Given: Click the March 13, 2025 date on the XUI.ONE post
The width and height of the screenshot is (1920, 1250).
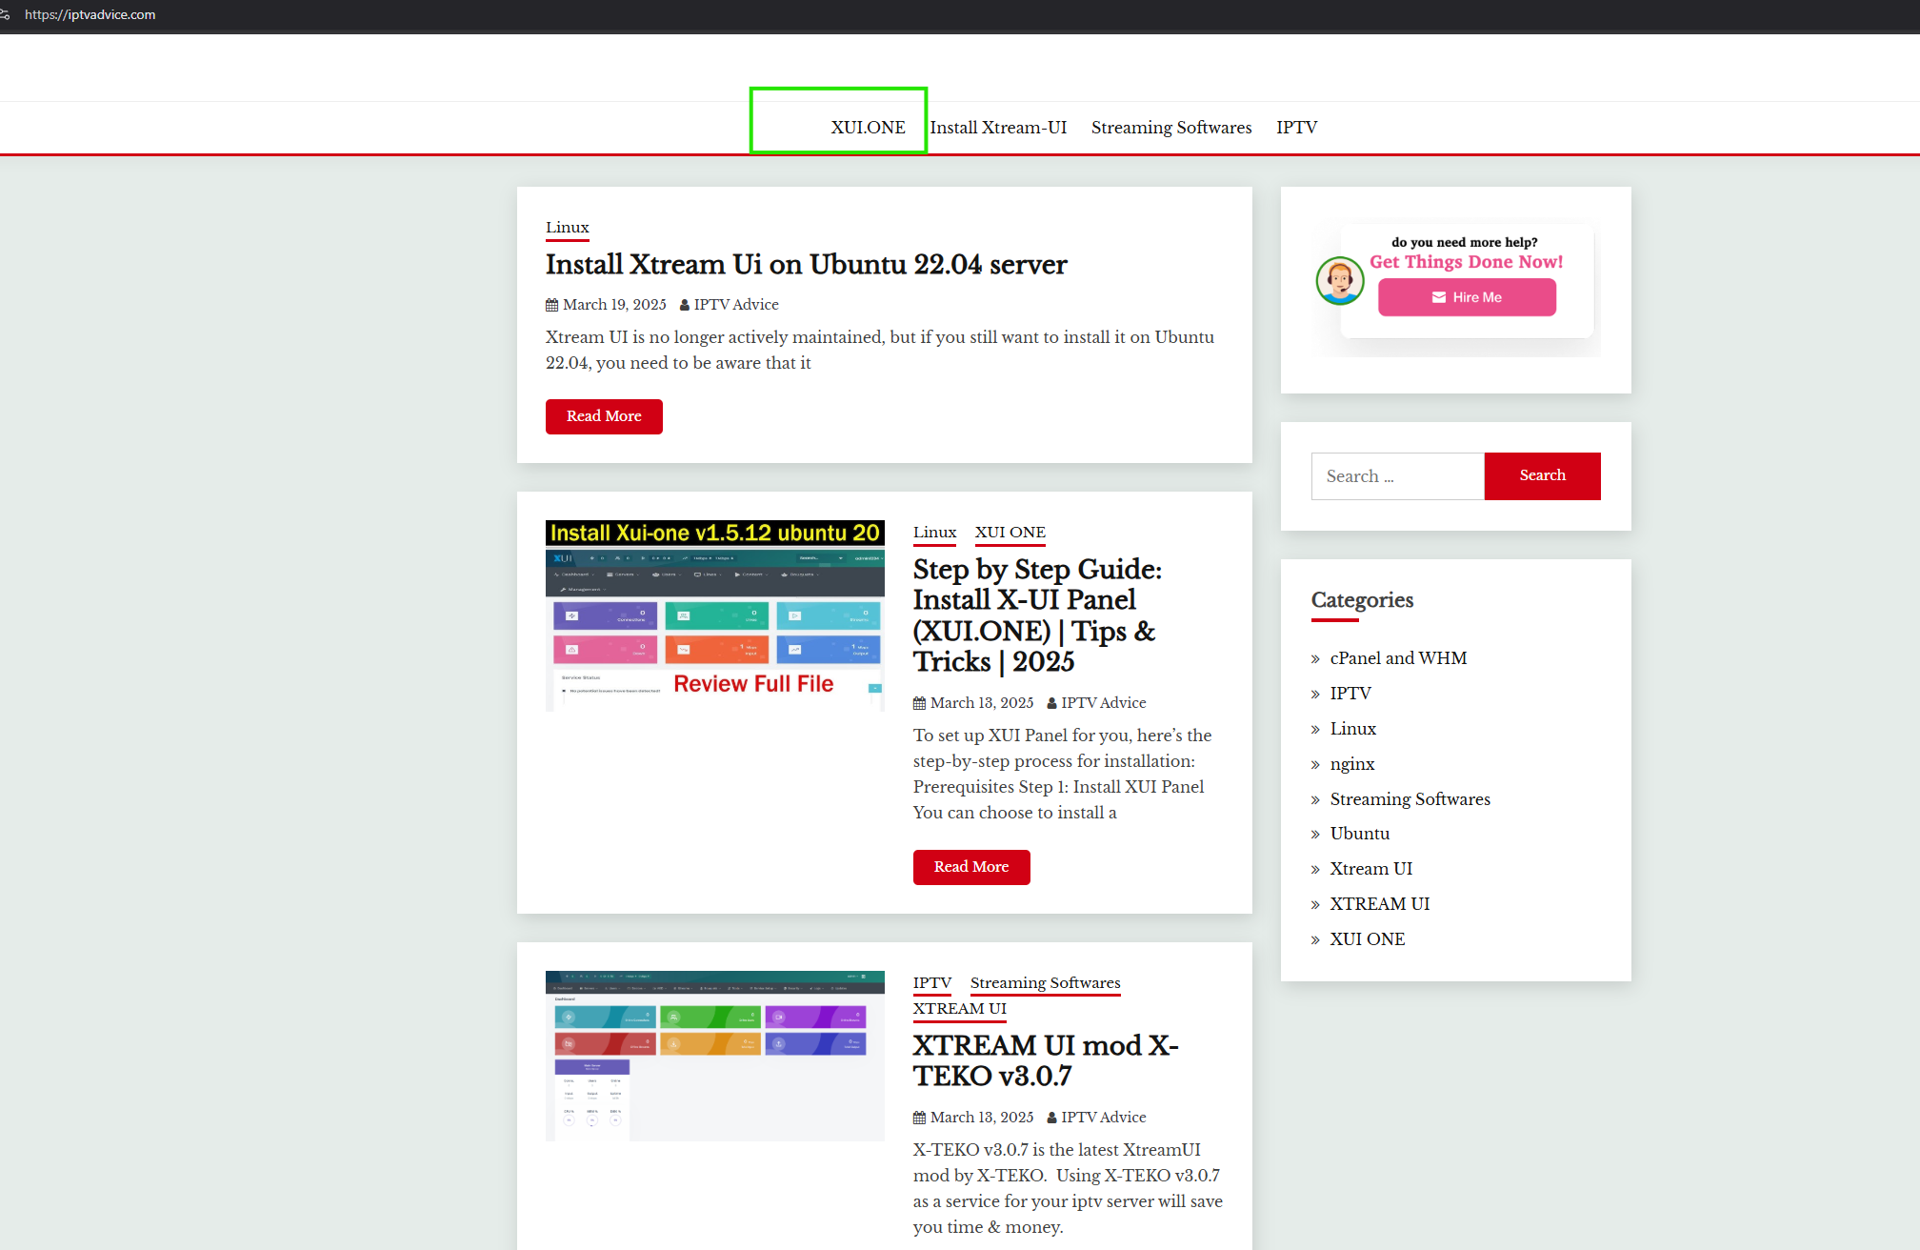Looking at the screenshot, I should click(x=982, y=703).
